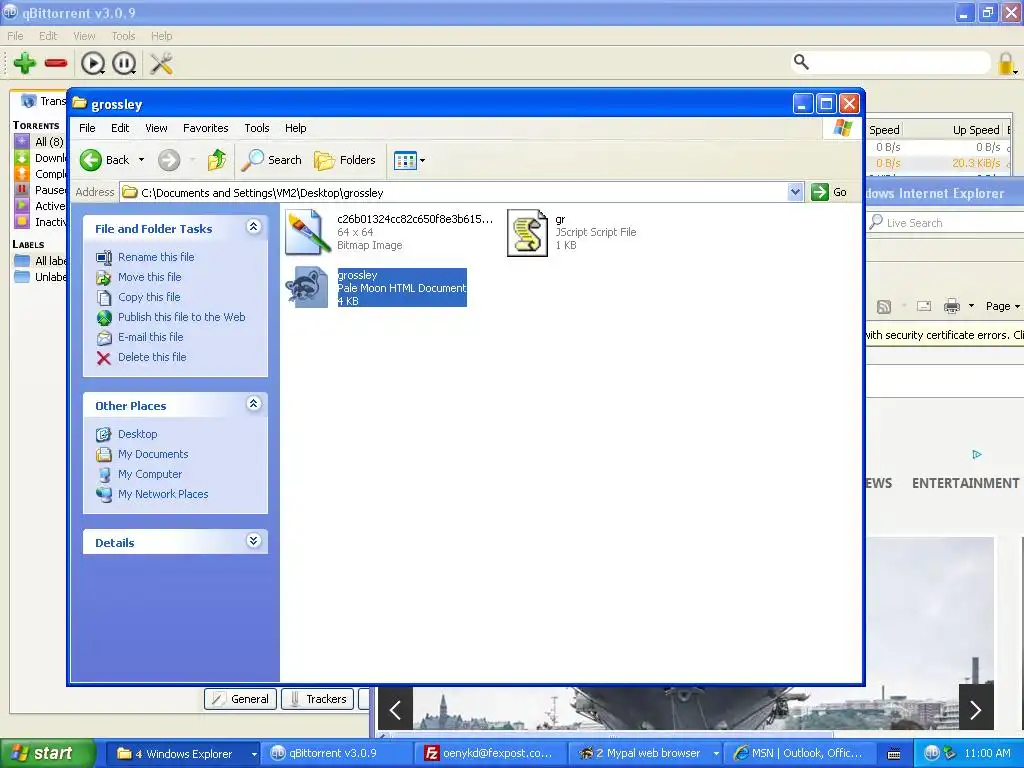The image size is (1024, 768).
Task: Click the Pause icon in qBittorrent toolbar
Action: coord(124,63)
